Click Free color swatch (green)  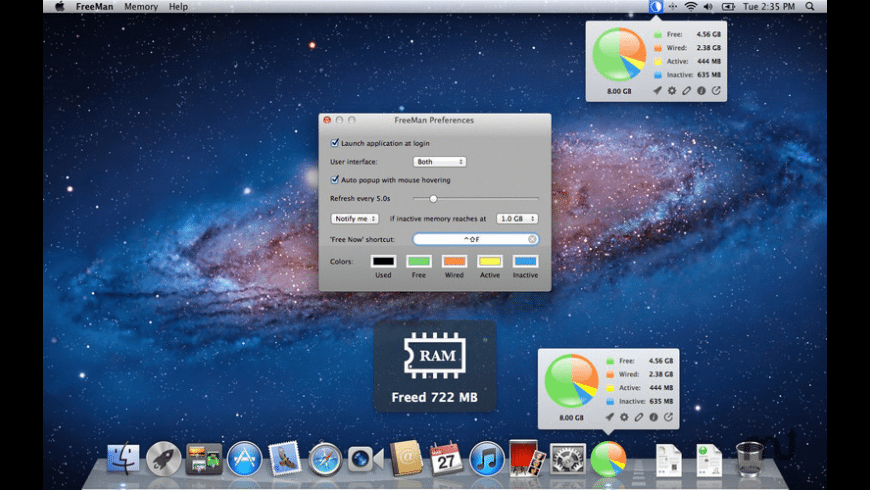tap(419, 261)
